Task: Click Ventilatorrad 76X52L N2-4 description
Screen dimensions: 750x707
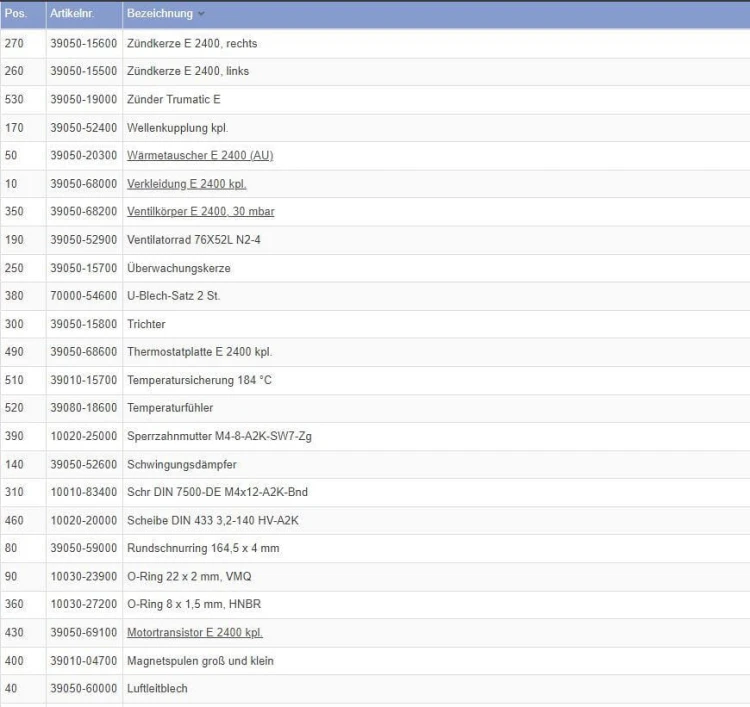Action: 194,240
